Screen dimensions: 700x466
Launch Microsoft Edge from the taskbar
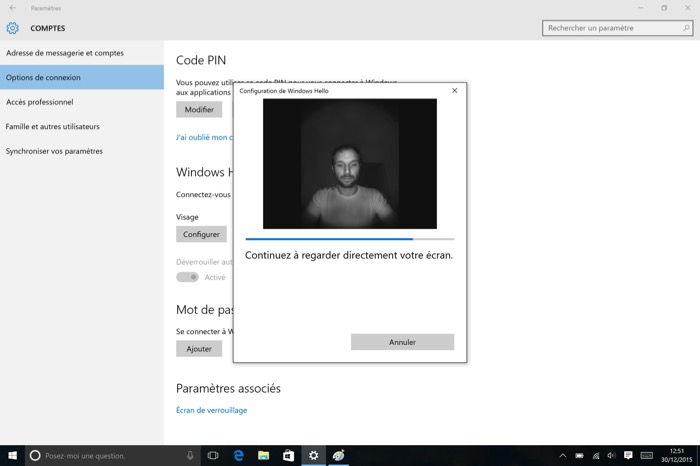pos(239,455)
